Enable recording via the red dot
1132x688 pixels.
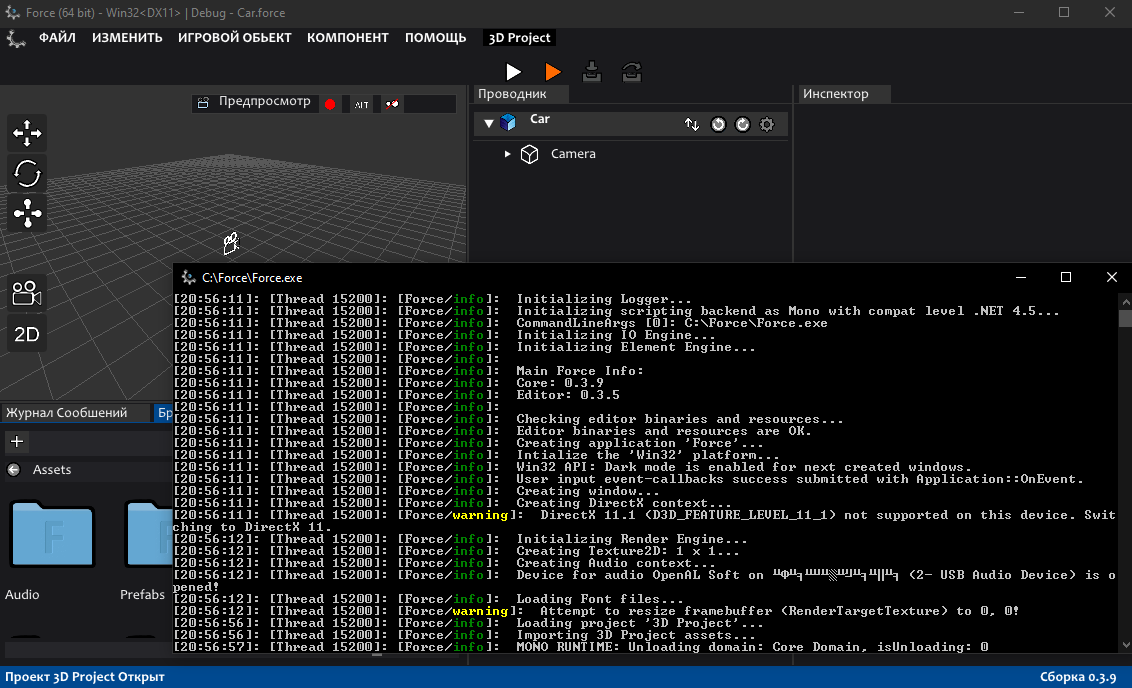point(330,103)
